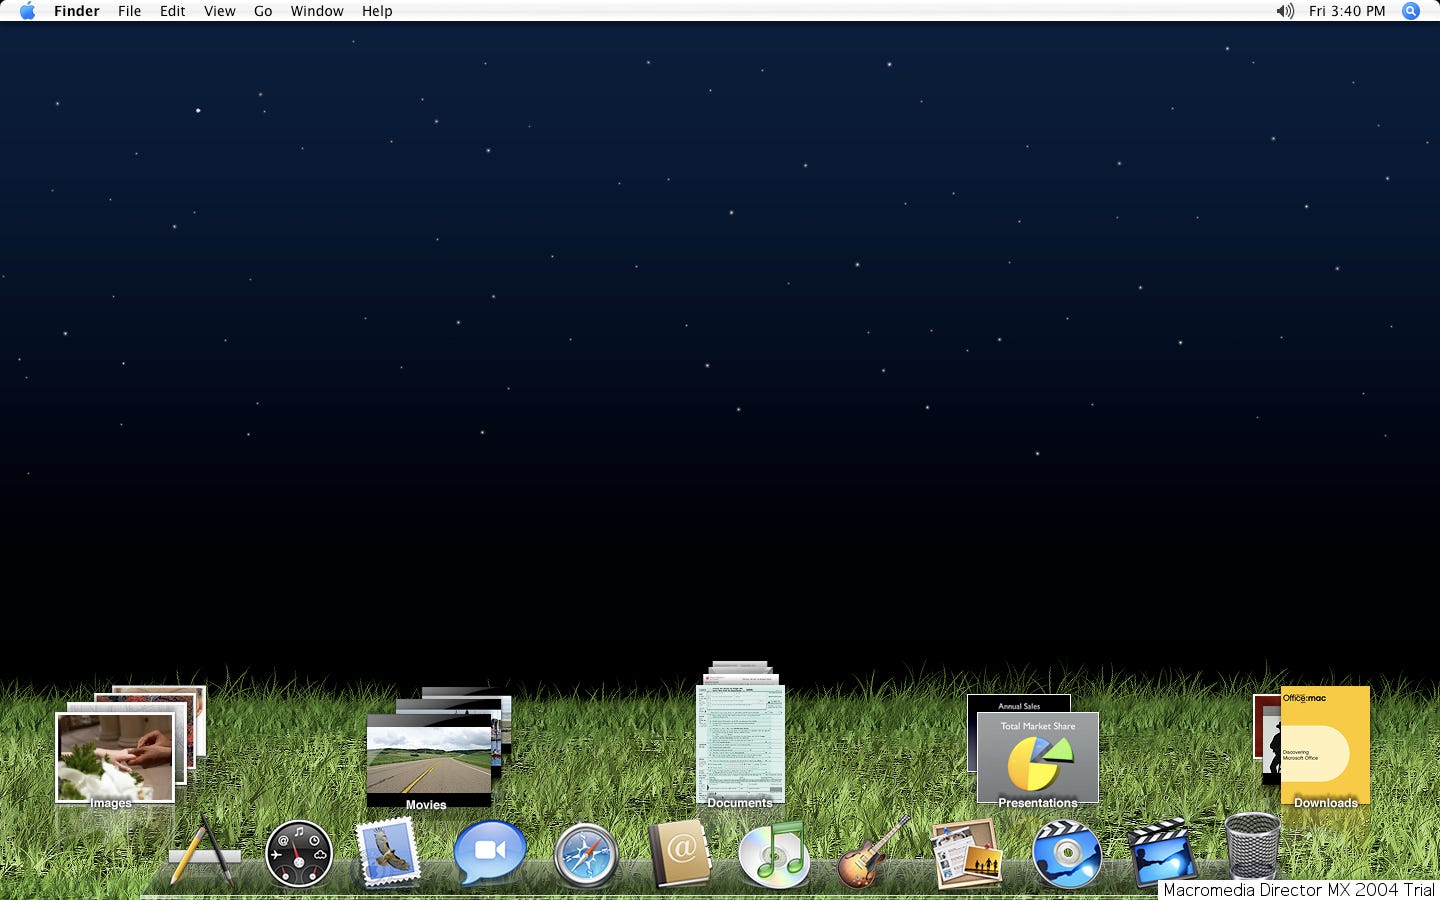Open iChat from the Dock
The height and width of the screenshot is (900, 1440).
pos(489,852)
